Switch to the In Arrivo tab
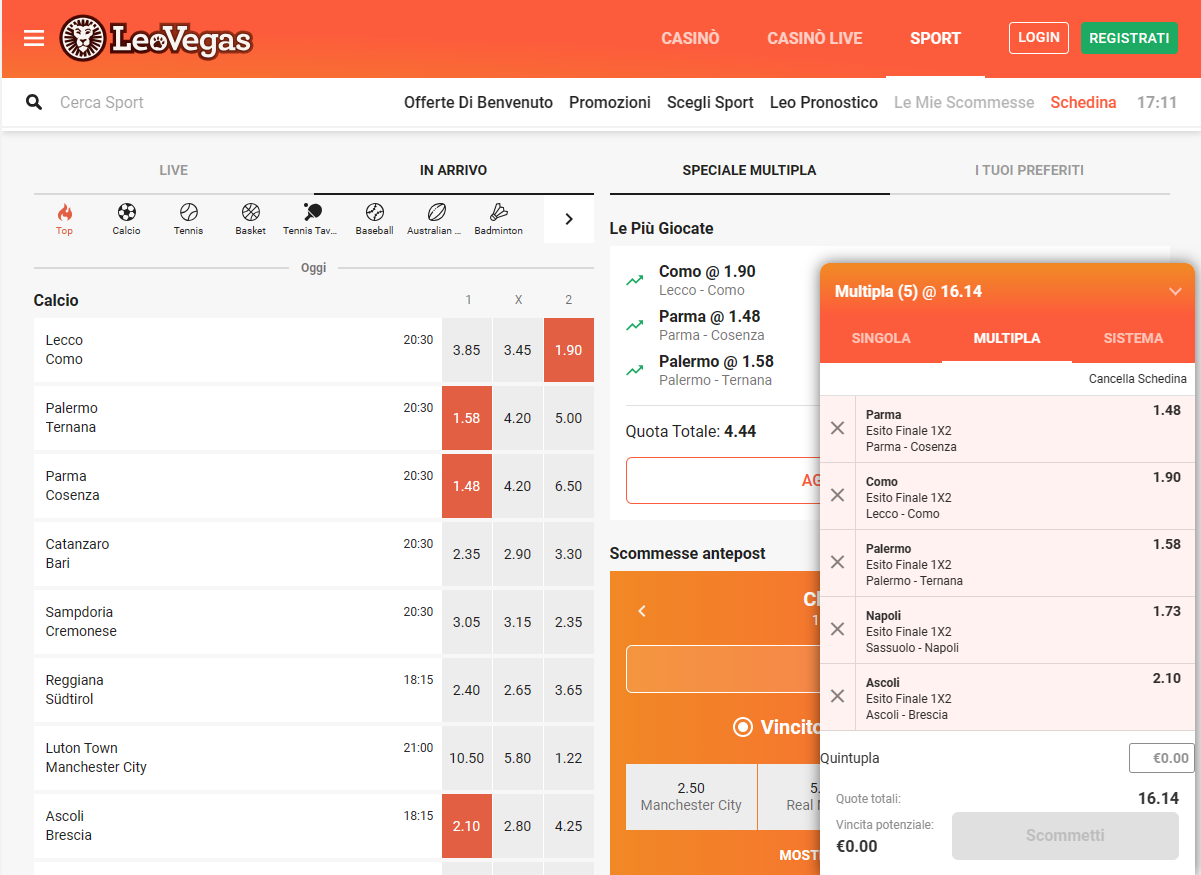Viewport: 1201px width, 875px height. coord(454,170)
